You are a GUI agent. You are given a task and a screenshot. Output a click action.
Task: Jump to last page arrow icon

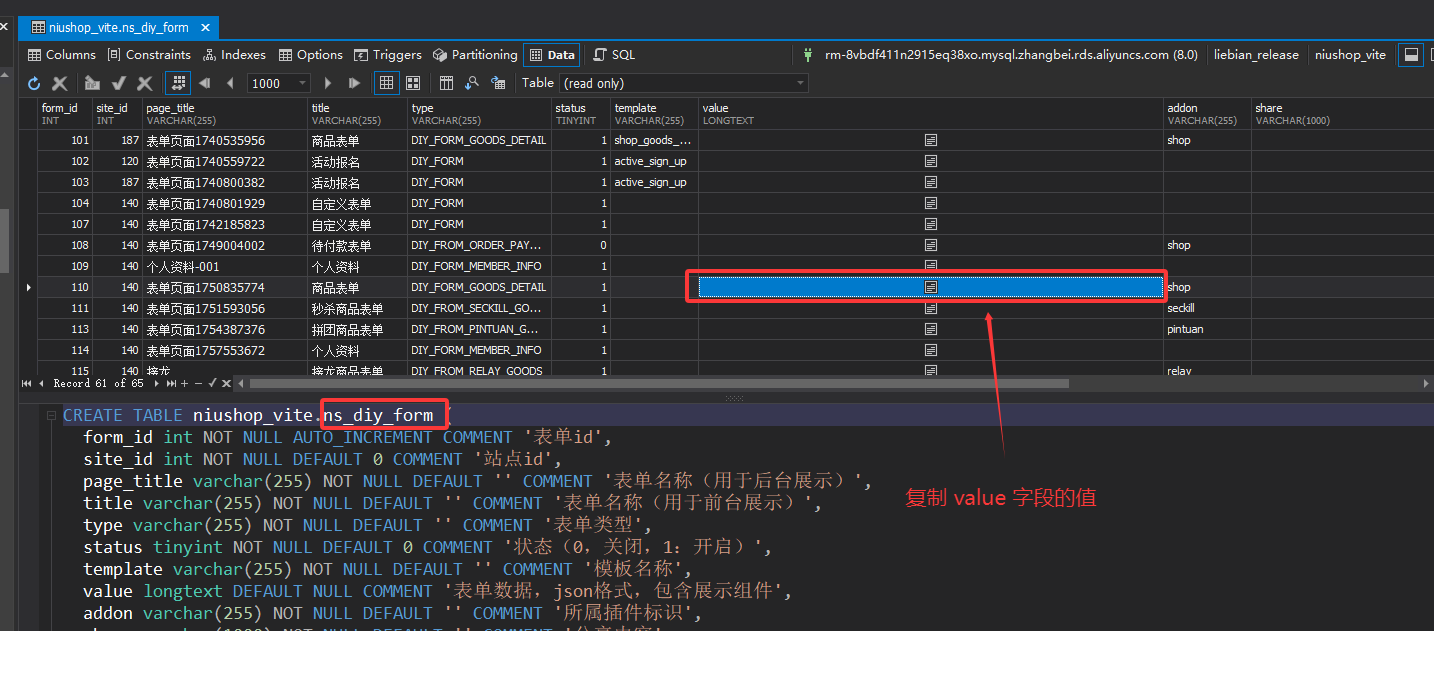pos(354,83)
